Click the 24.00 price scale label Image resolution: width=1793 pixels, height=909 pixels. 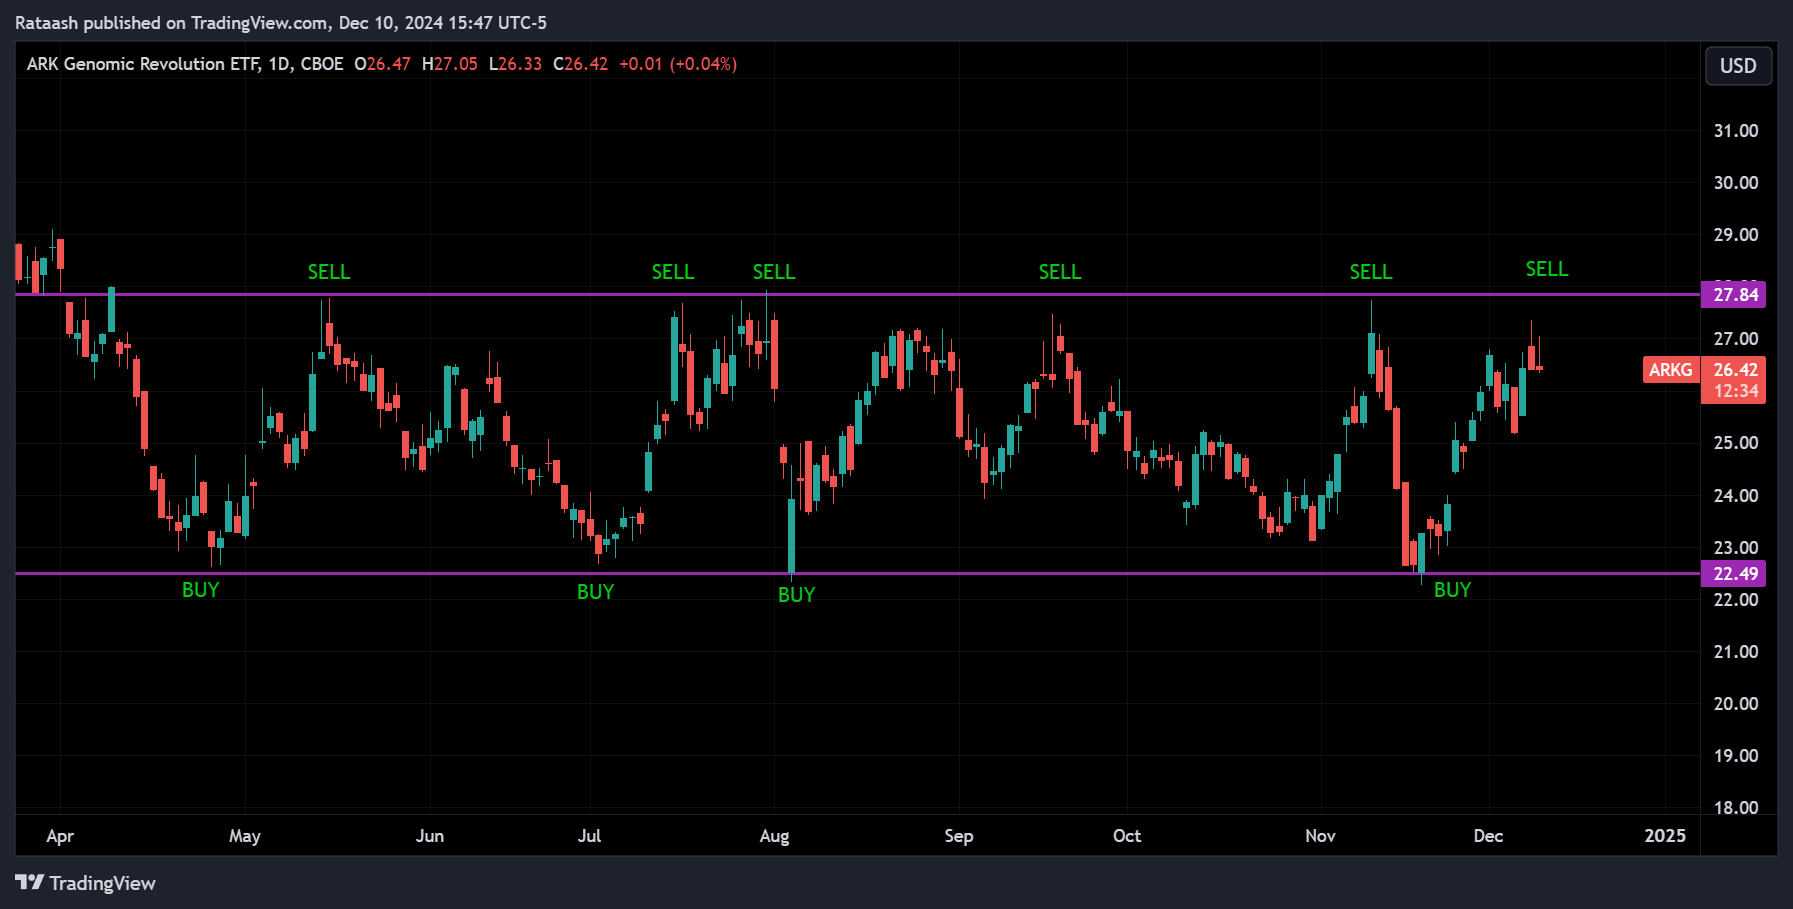click(1736, 496)
